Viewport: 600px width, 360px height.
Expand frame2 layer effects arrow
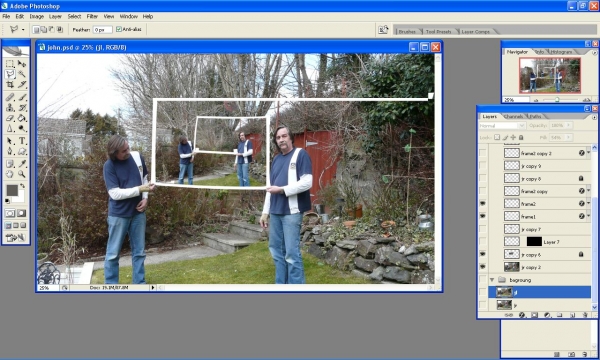pyautogui.click(x=589, y=204)
